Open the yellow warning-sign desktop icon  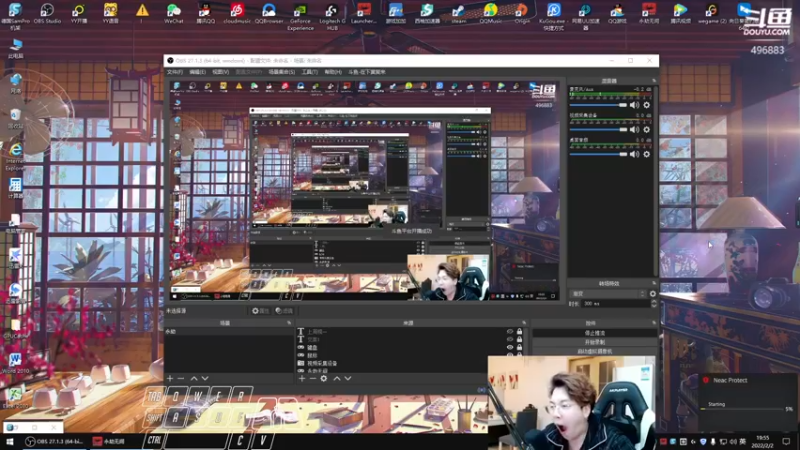point(142,13)
